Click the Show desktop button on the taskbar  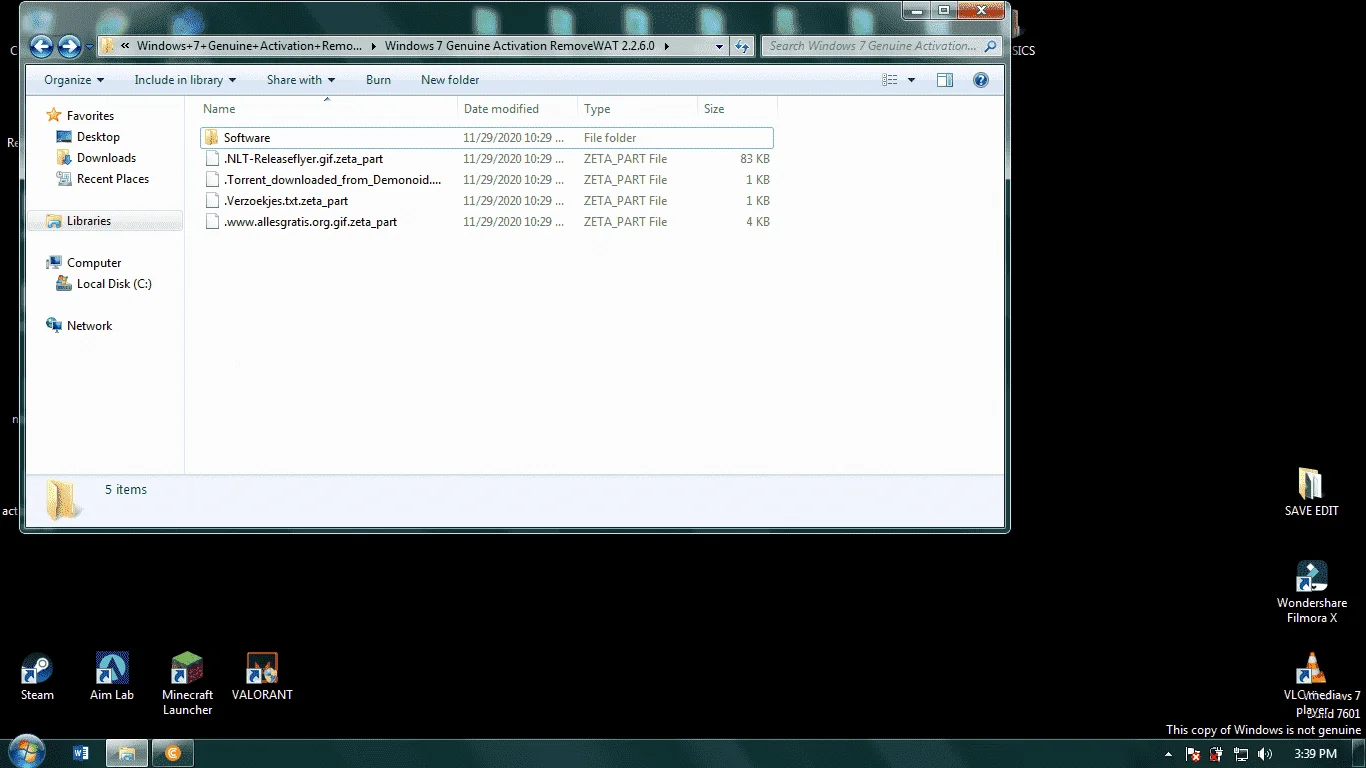[x=1359, y=754]
